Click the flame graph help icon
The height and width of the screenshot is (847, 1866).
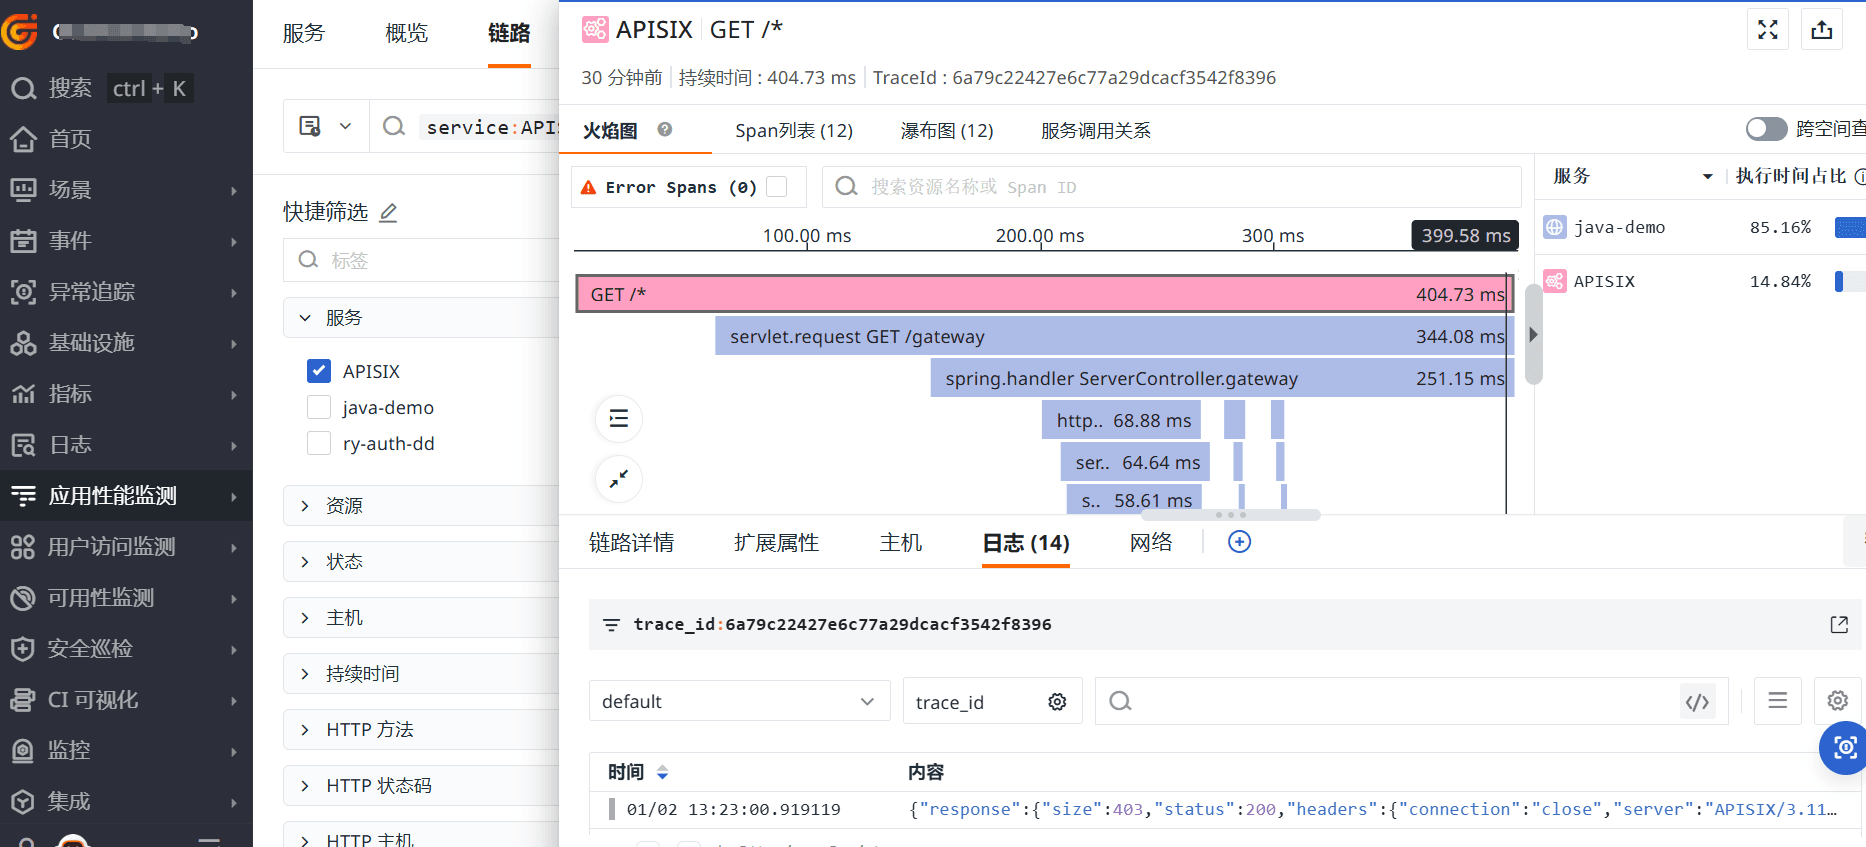664,130
